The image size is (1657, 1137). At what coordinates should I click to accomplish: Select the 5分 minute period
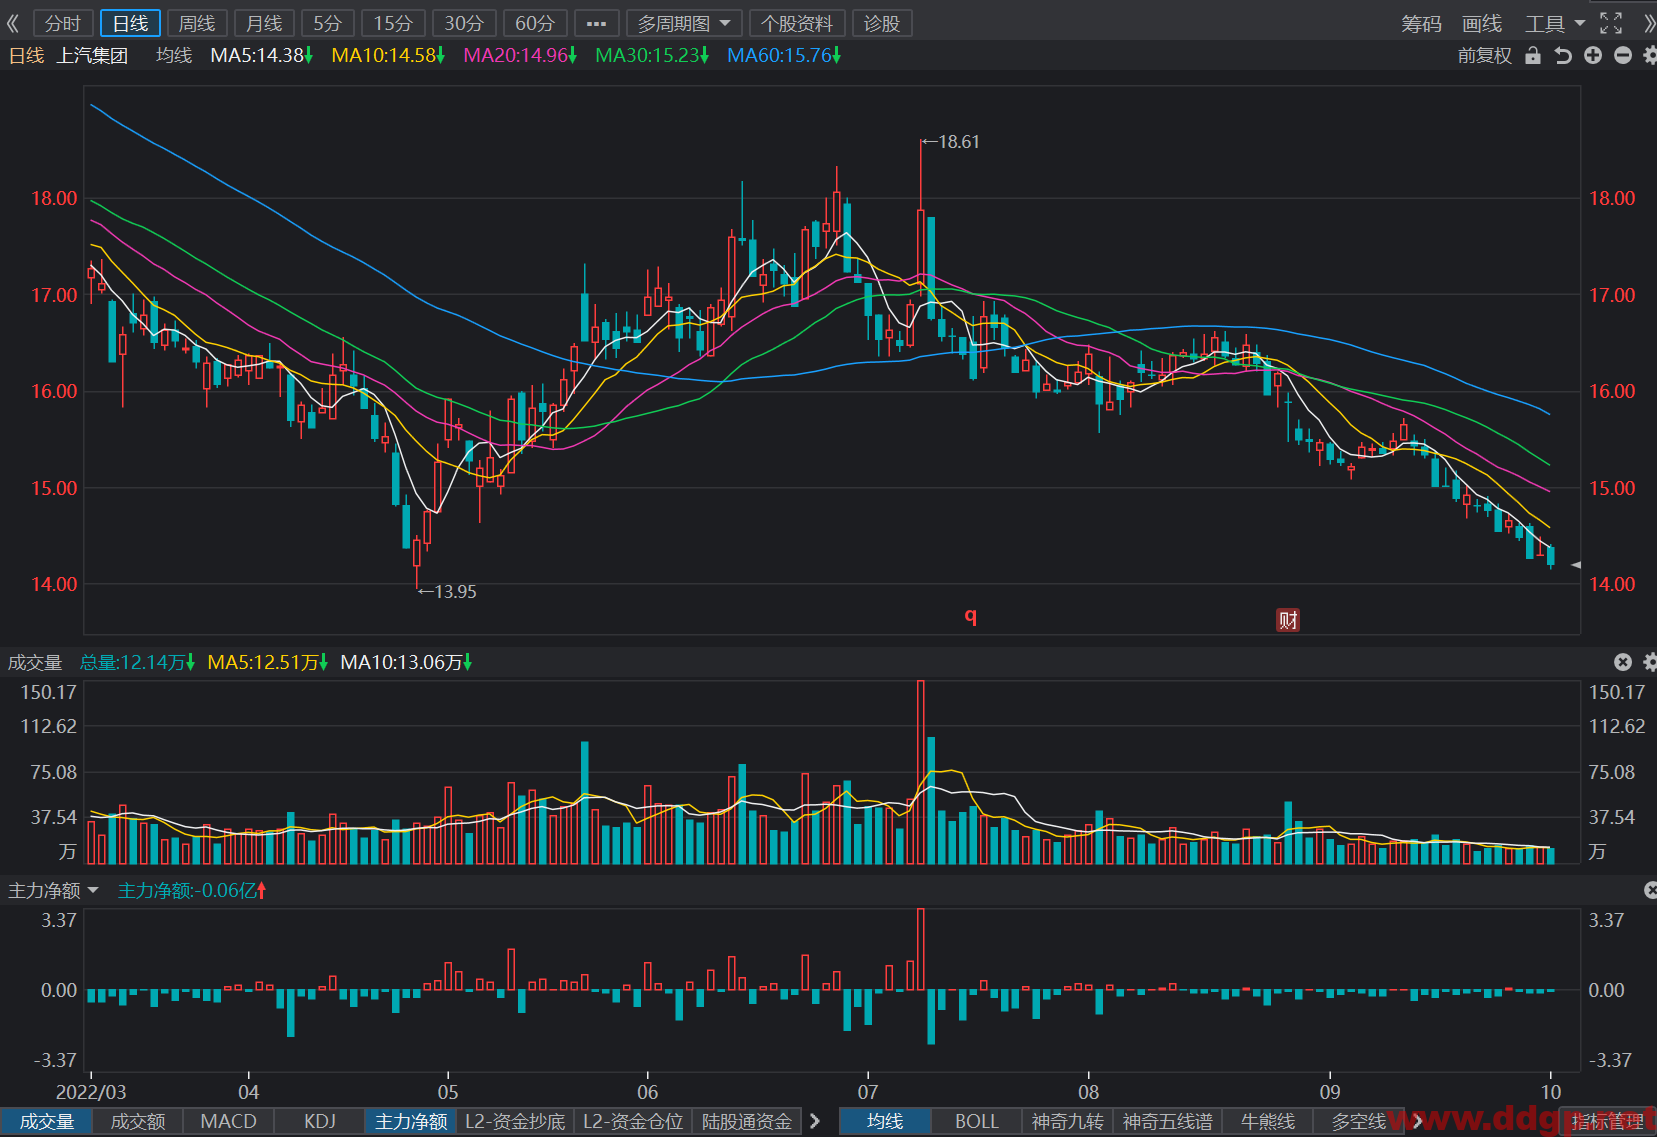tap(328, 23)
